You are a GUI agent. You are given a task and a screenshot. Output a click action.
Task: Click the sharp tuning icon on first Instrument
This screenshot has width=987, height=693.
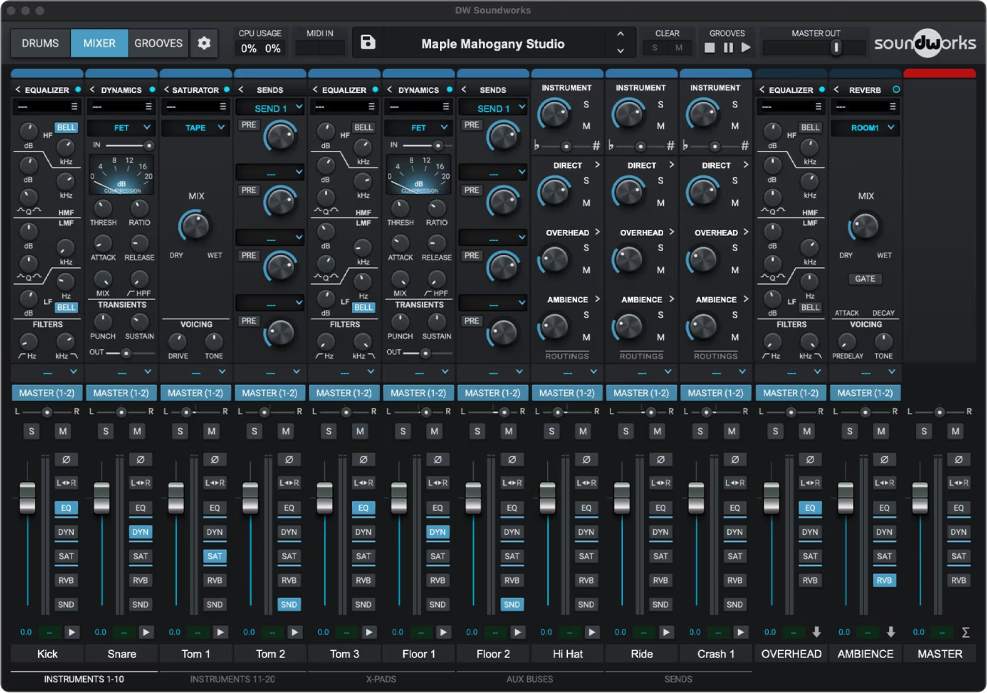click(596, 146)
